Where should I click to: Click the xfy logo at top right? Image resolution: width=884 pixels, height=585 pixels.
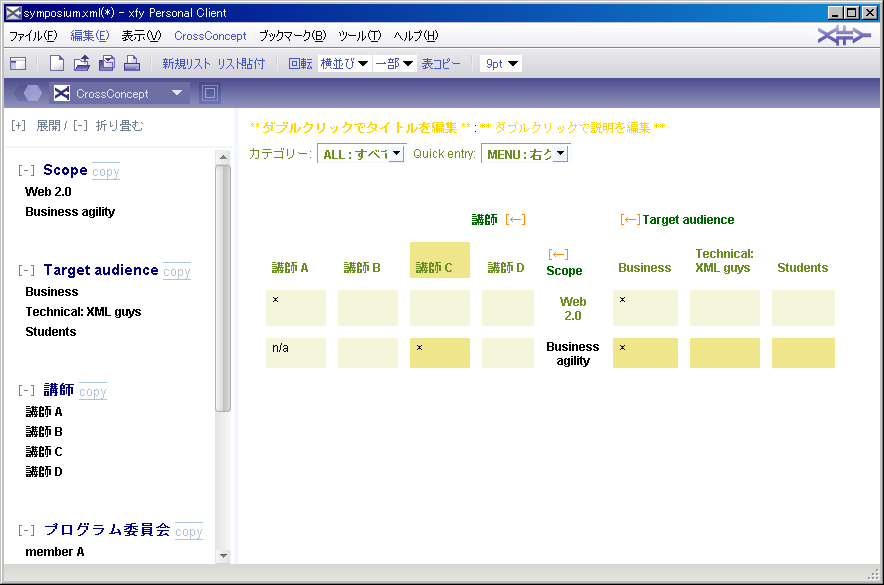pos(843,36)
